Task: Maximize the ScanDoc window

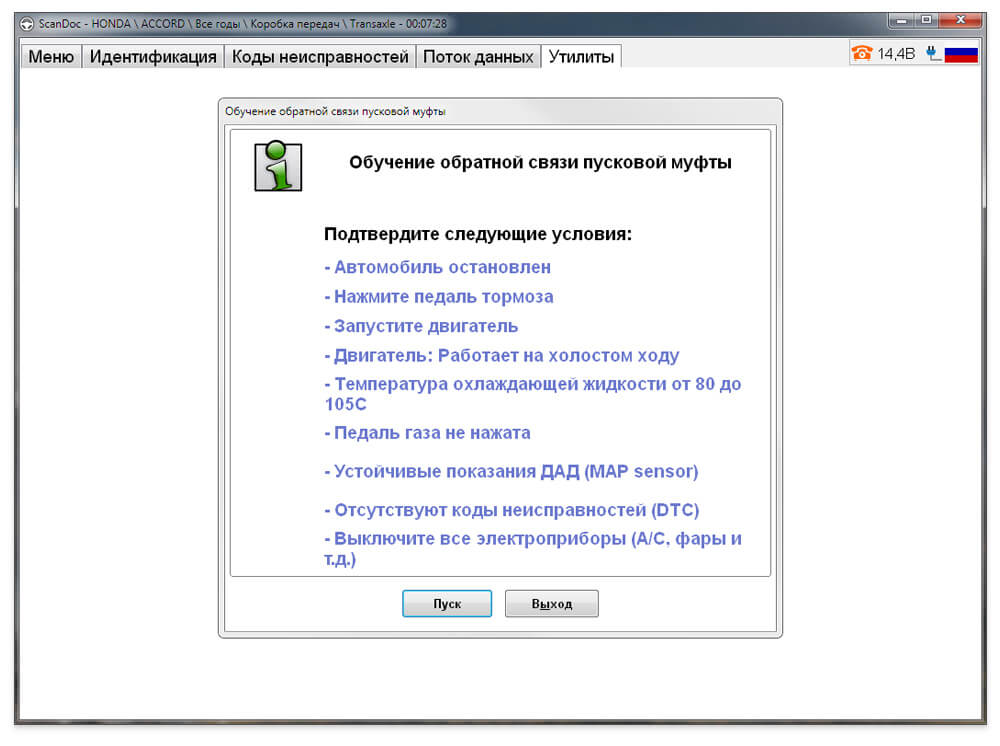Action: point(926,21)
